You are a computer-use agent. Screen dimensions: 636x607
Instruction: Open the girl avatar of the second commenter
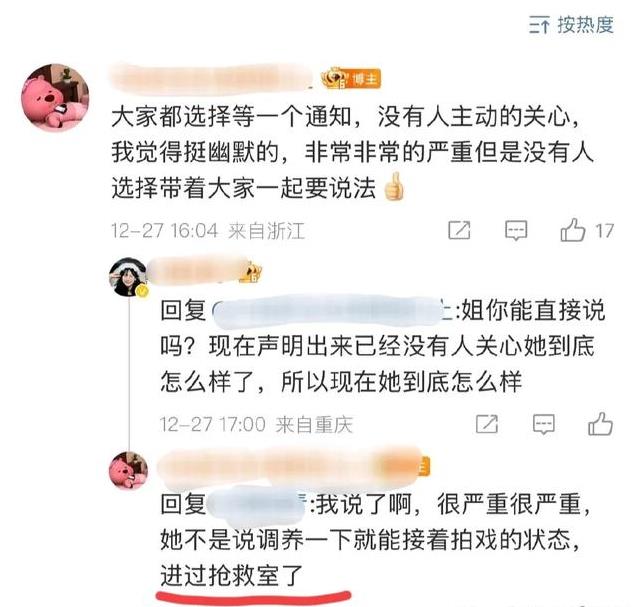coord(128,277)
